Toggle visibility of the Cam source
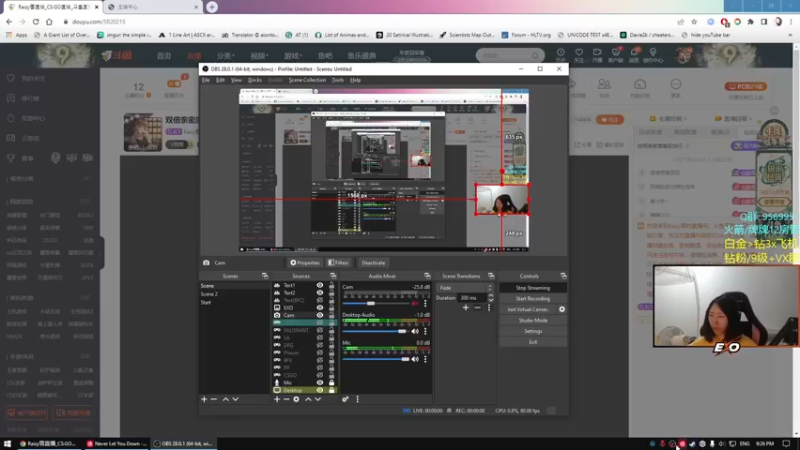Viewport: 800px width, 450px height. [320, 315]
